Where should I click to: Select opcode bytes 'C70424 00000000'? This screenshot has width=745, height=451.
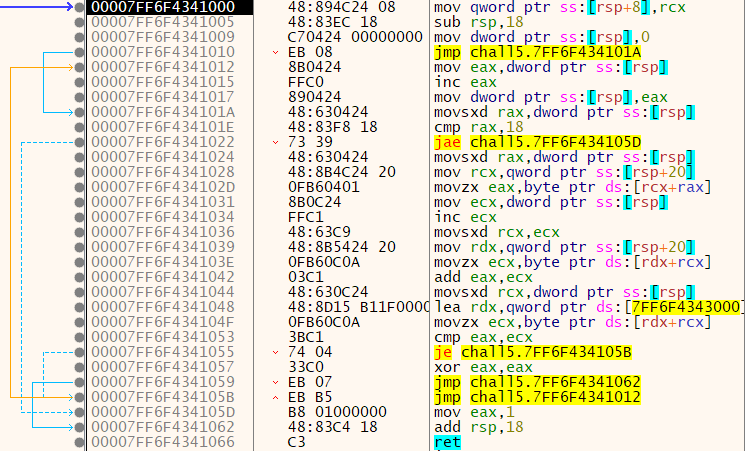pyautogui.click(x=355, y=37)
